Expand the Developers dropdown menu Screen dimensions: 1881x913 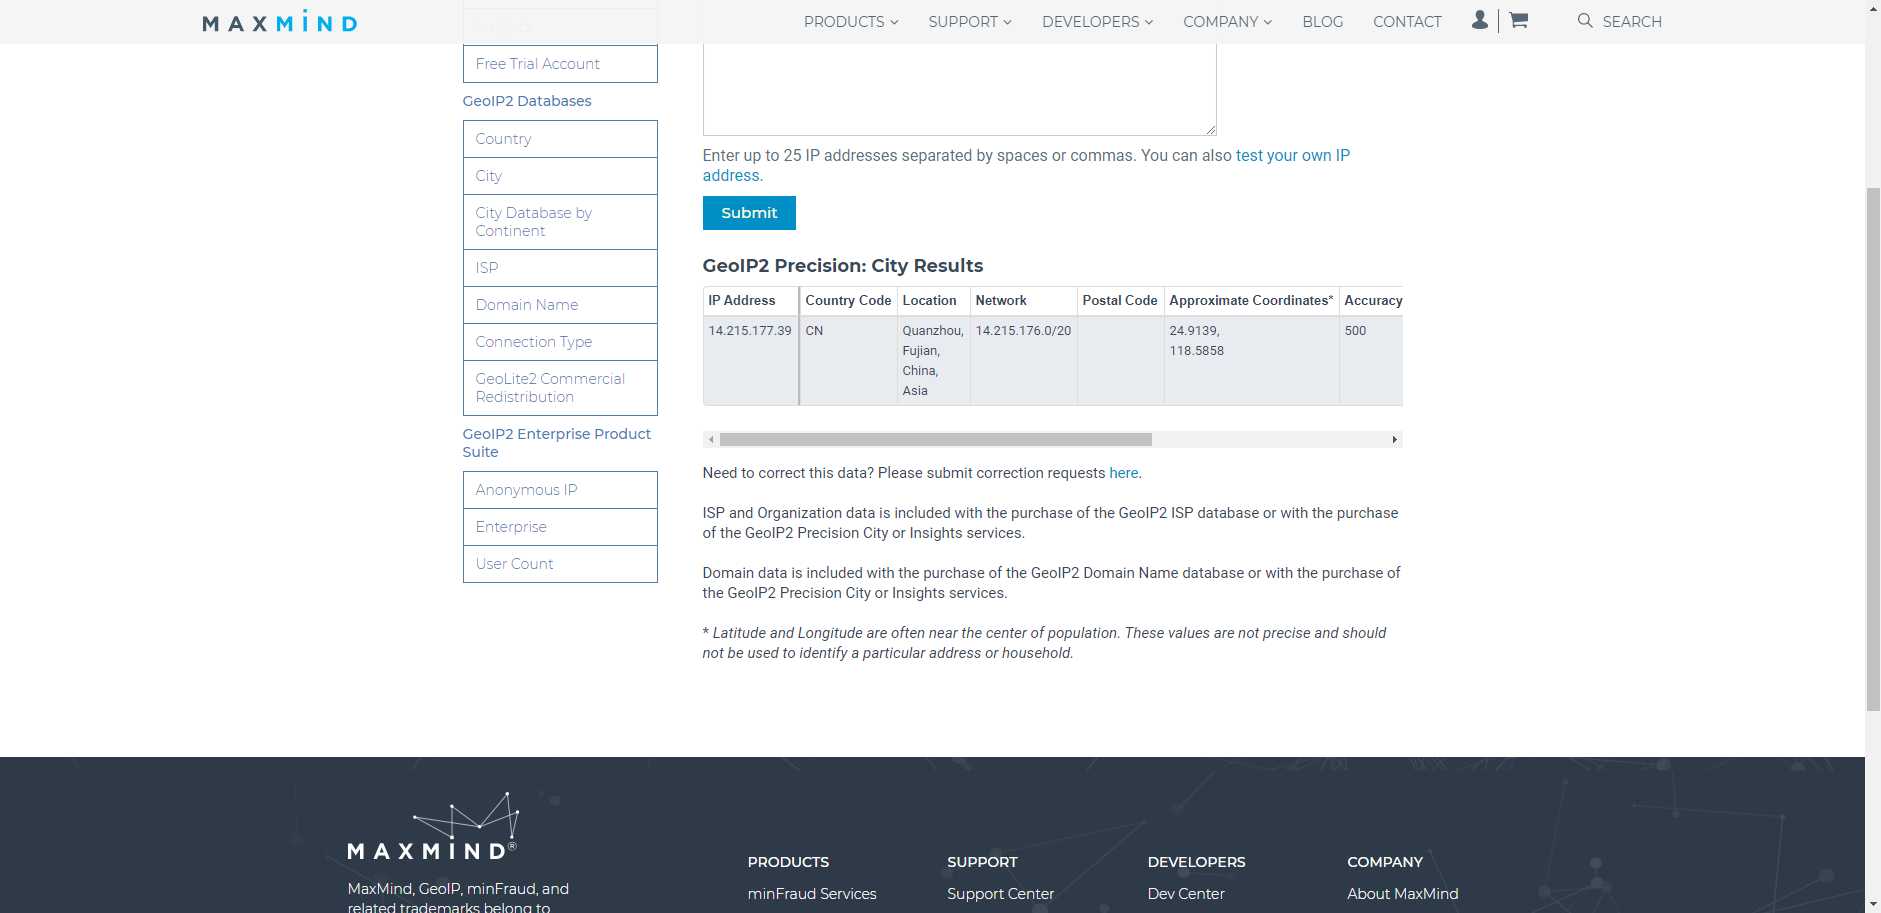point(1097,21)
